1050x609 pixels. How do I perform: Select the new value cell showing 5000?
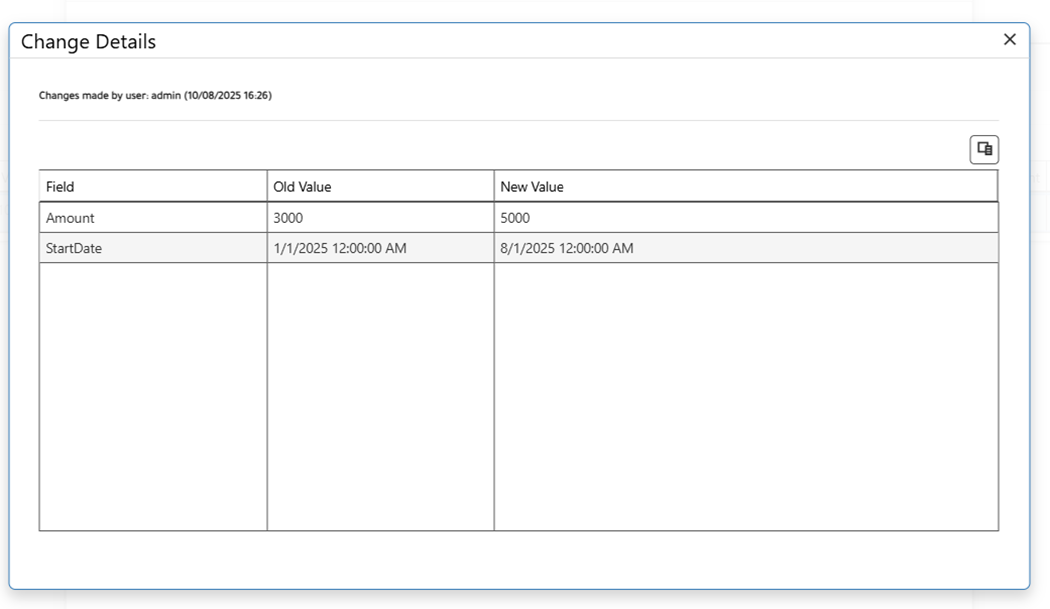pyautogui.click(x=515, y=218)
